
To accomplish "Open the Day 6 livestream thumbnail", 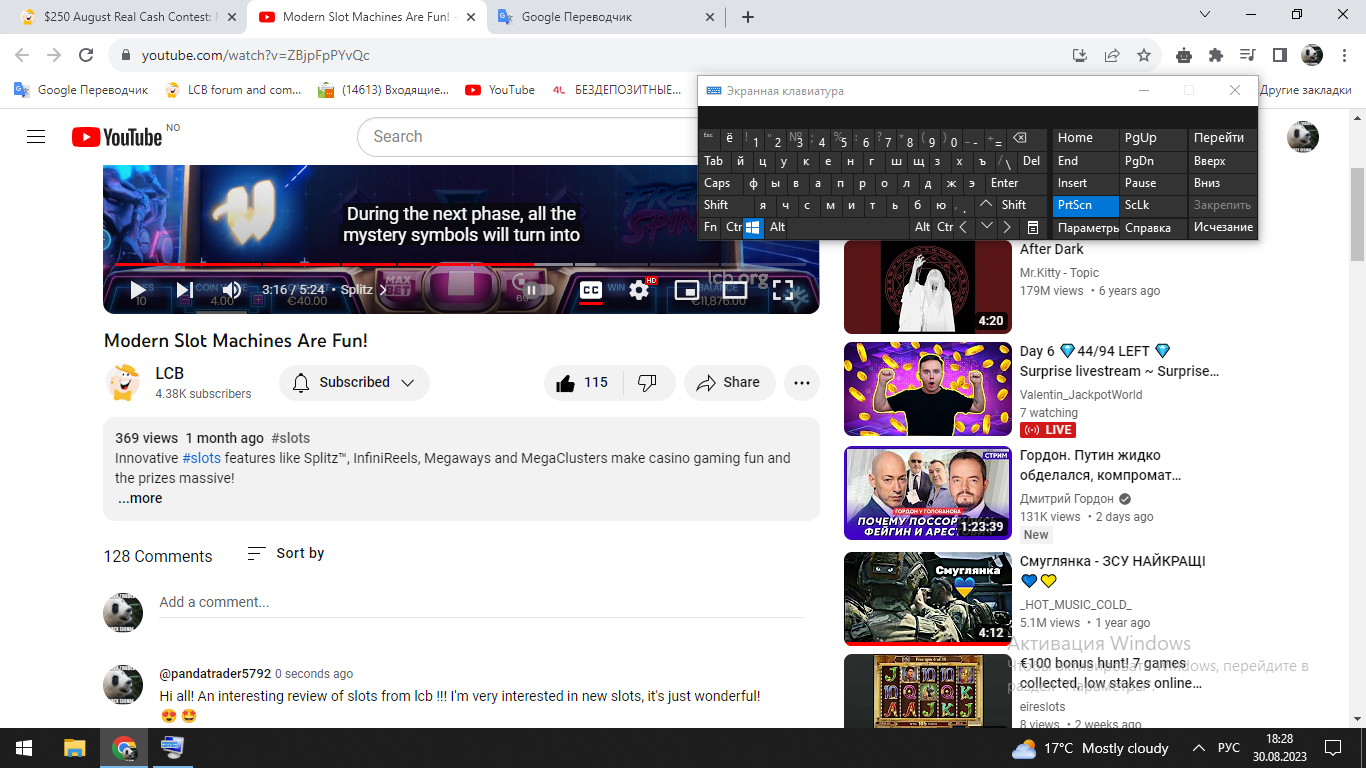I will pos(928,389).
